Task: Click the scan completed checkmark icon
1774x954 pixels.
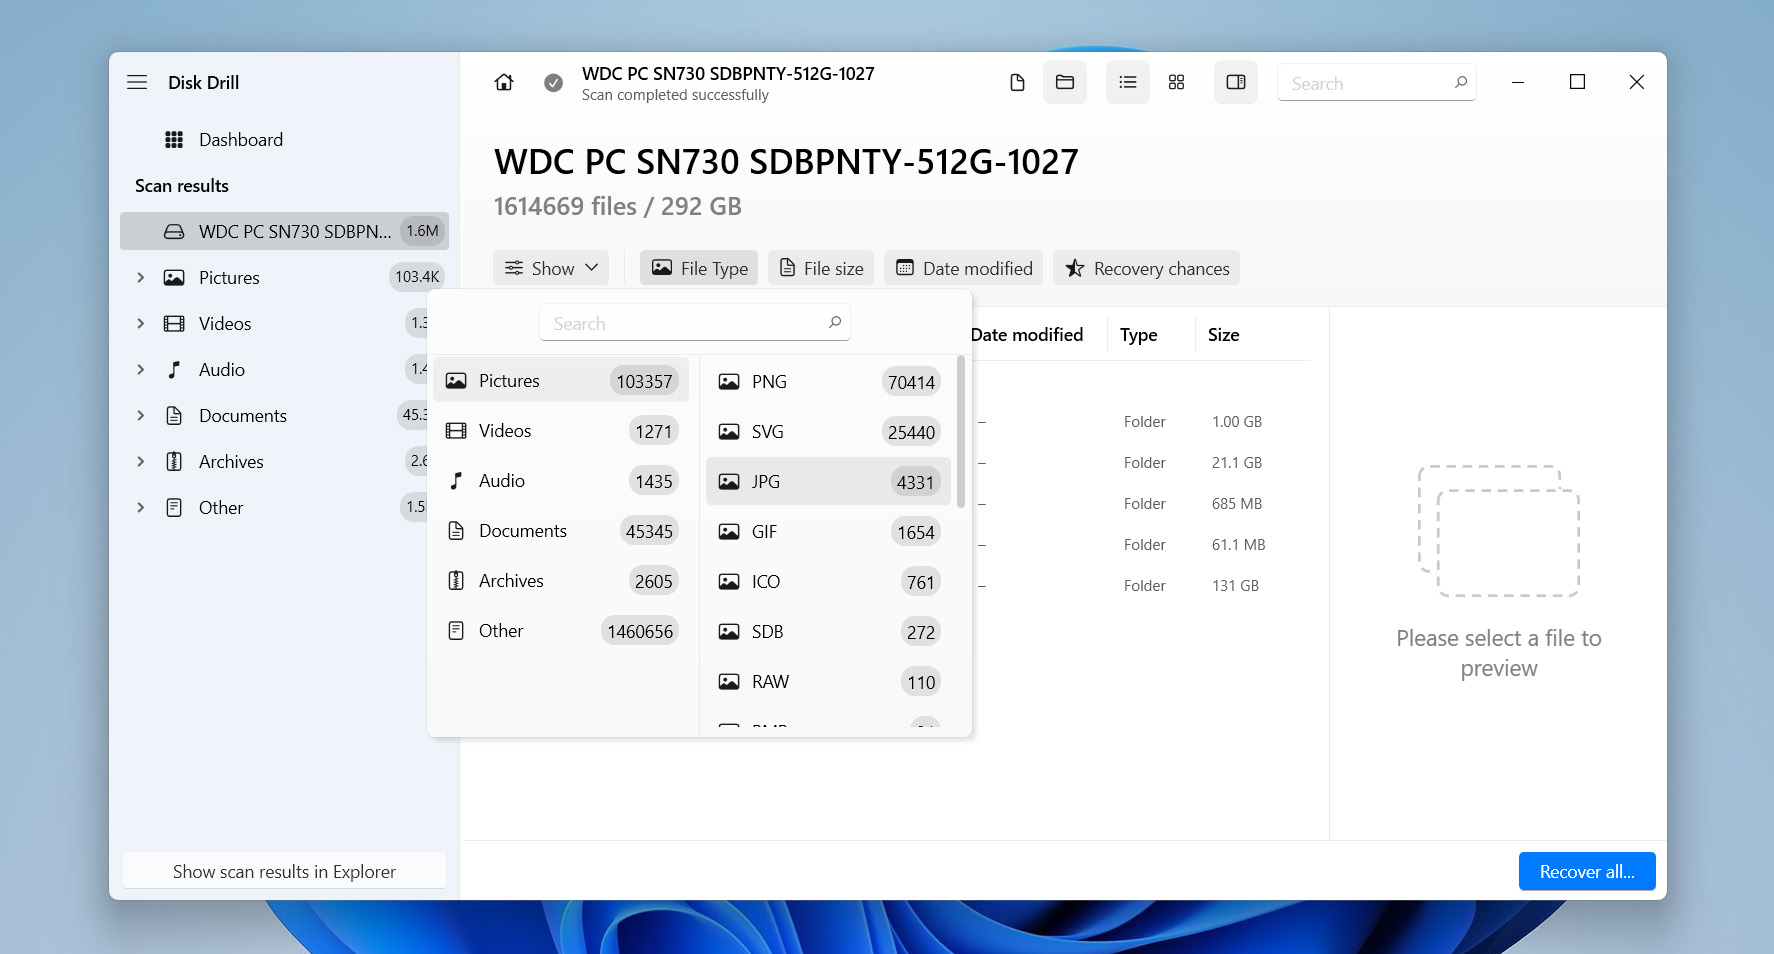Action: coord(553,83)
